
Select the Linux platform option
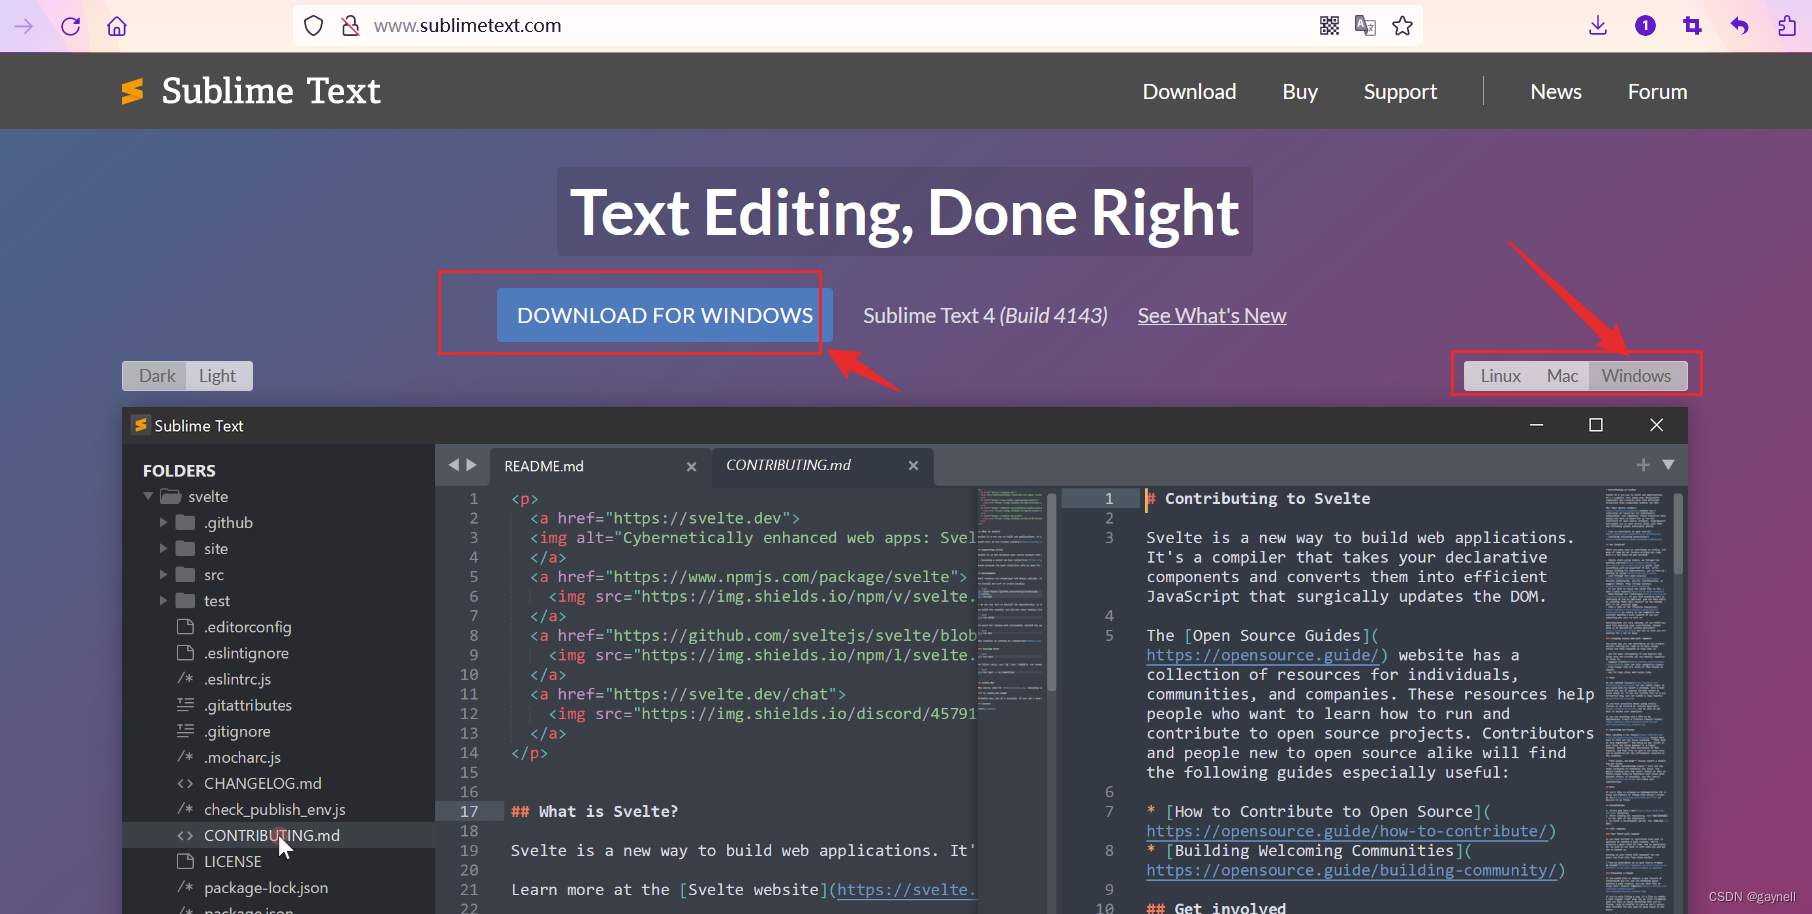point(1500,376)
